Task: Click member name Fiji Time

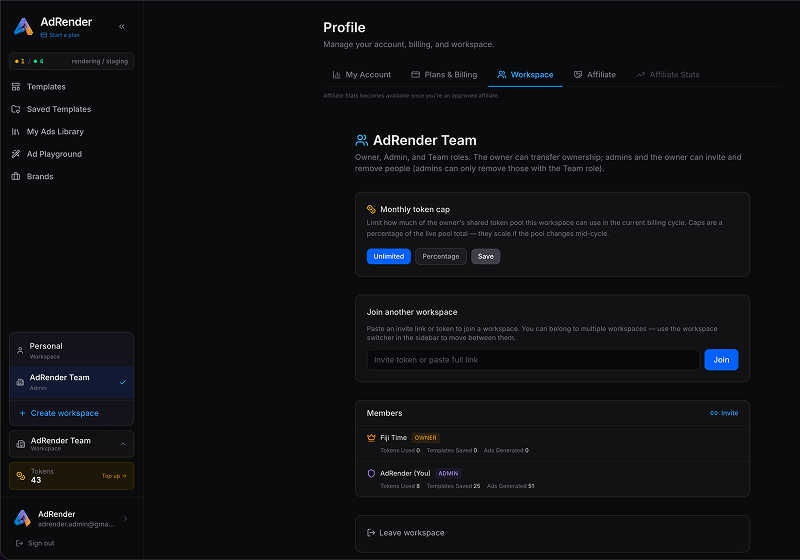Action: [393, 438]
